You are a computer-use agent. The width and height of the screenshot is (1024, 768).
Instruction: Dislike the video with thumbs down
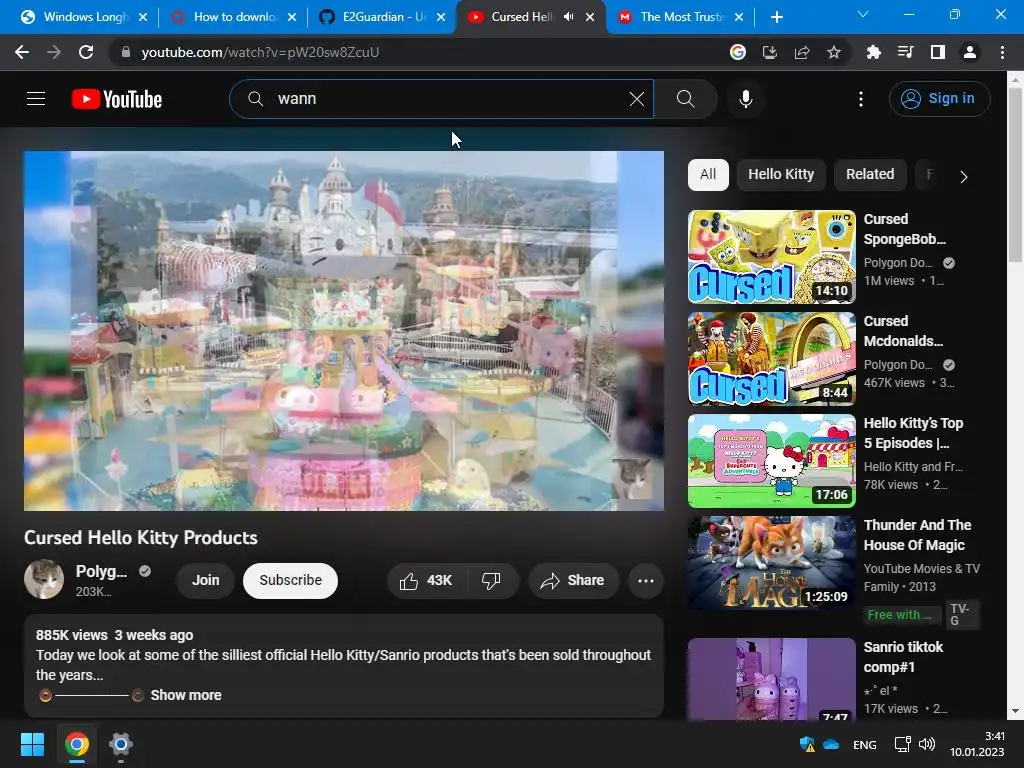pos(492,581)
